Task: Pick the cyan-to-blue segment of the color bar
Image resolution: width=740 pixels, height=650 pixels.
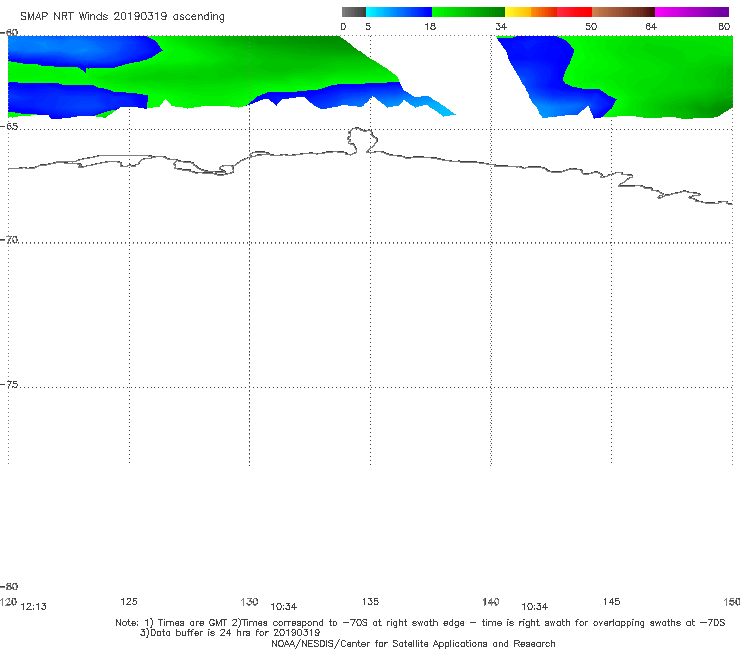Action: [x=399, y=12]
